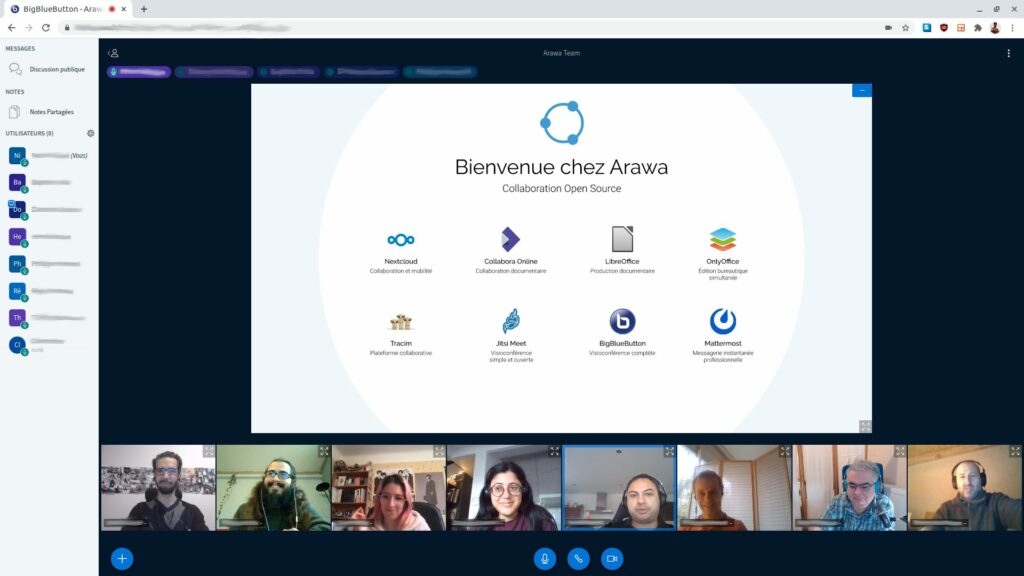Open the users list settings gear
This screenshot has width=1024, height=576.
coord(91,133)
